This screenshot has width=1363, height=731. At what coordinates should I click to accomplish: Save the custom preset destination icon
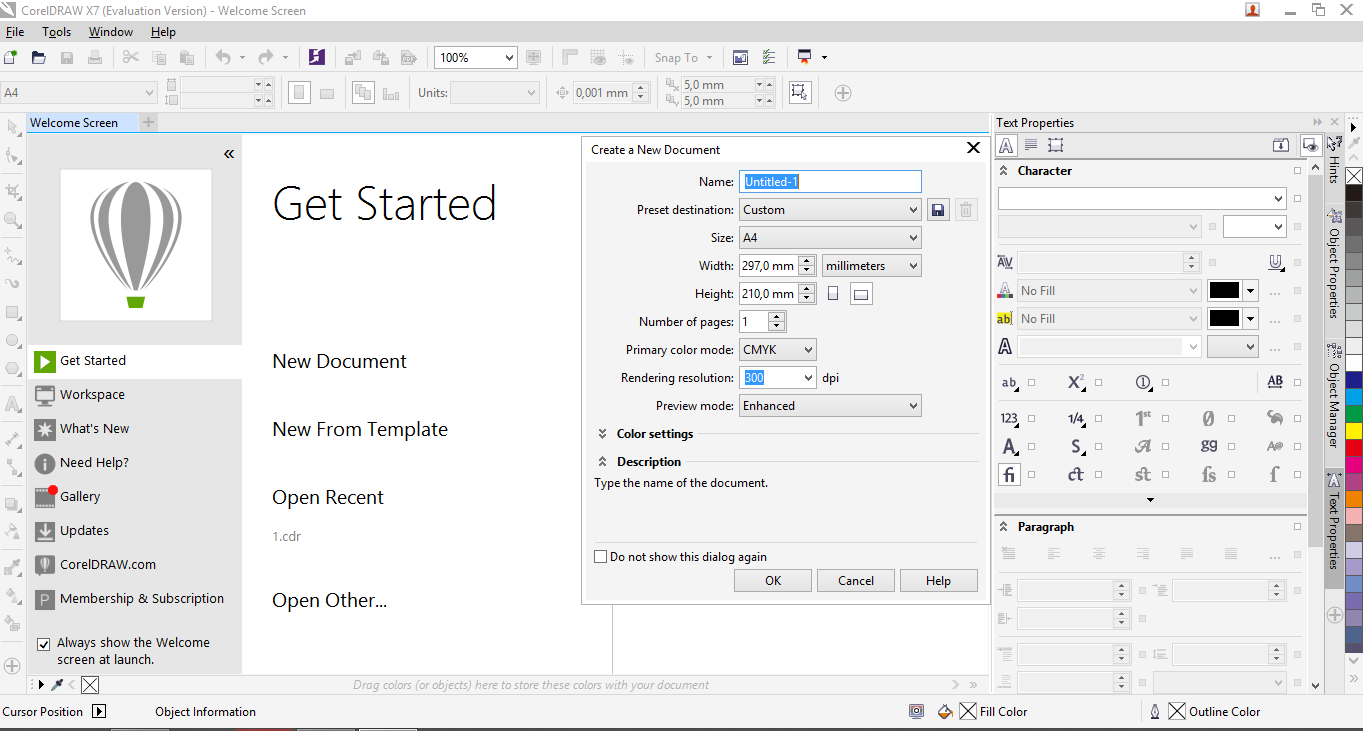(x=938, y=210)
